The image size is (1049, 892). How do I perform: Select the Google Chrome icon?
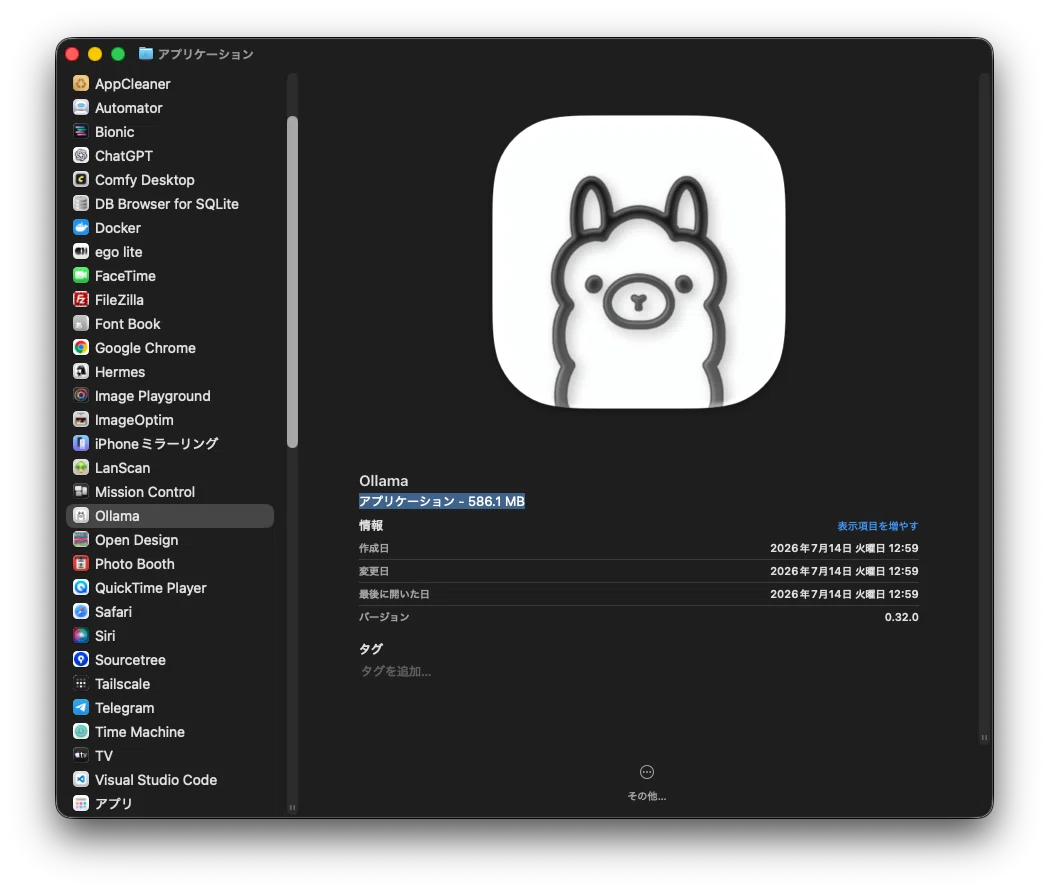(81, 348)
